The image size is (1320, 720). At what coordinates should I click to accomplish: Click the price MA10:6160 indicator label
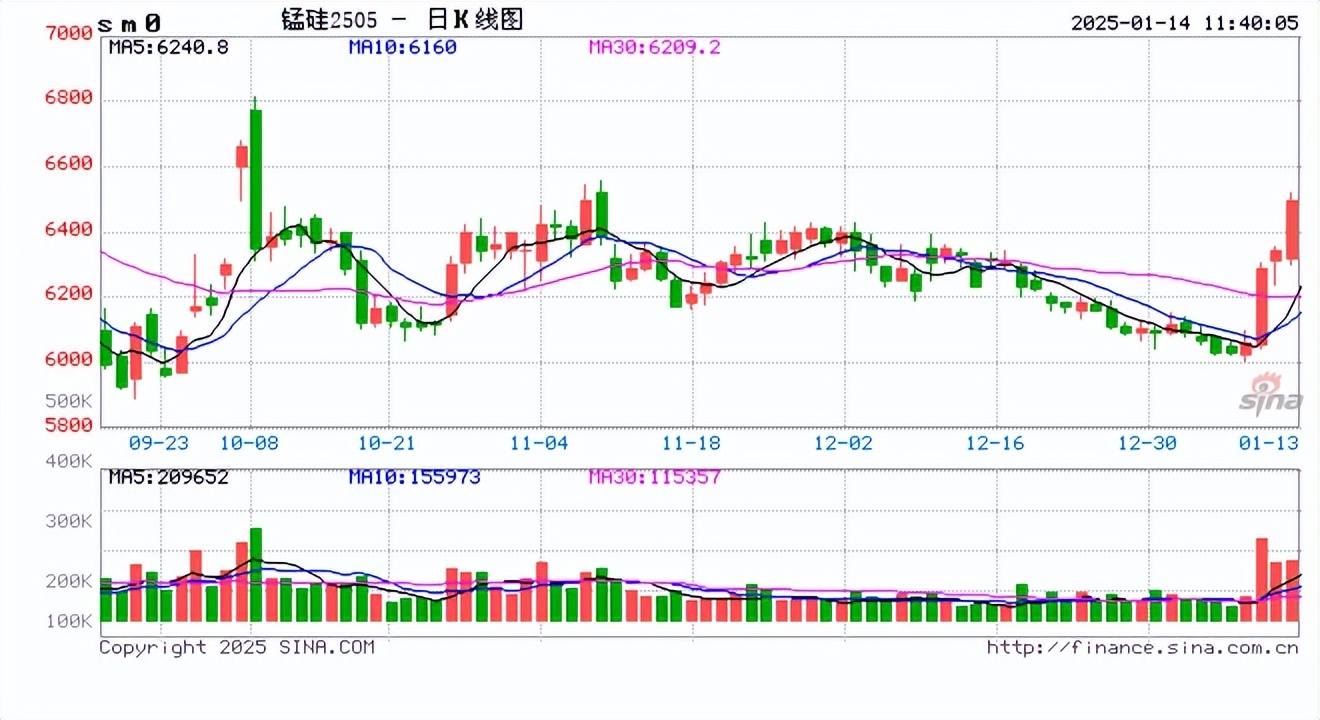[403, 47]
